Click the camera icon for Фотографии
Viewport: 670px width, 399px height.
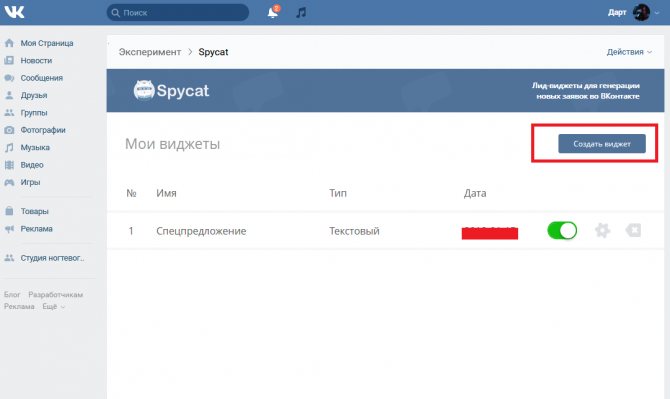(x=9, y=130)
